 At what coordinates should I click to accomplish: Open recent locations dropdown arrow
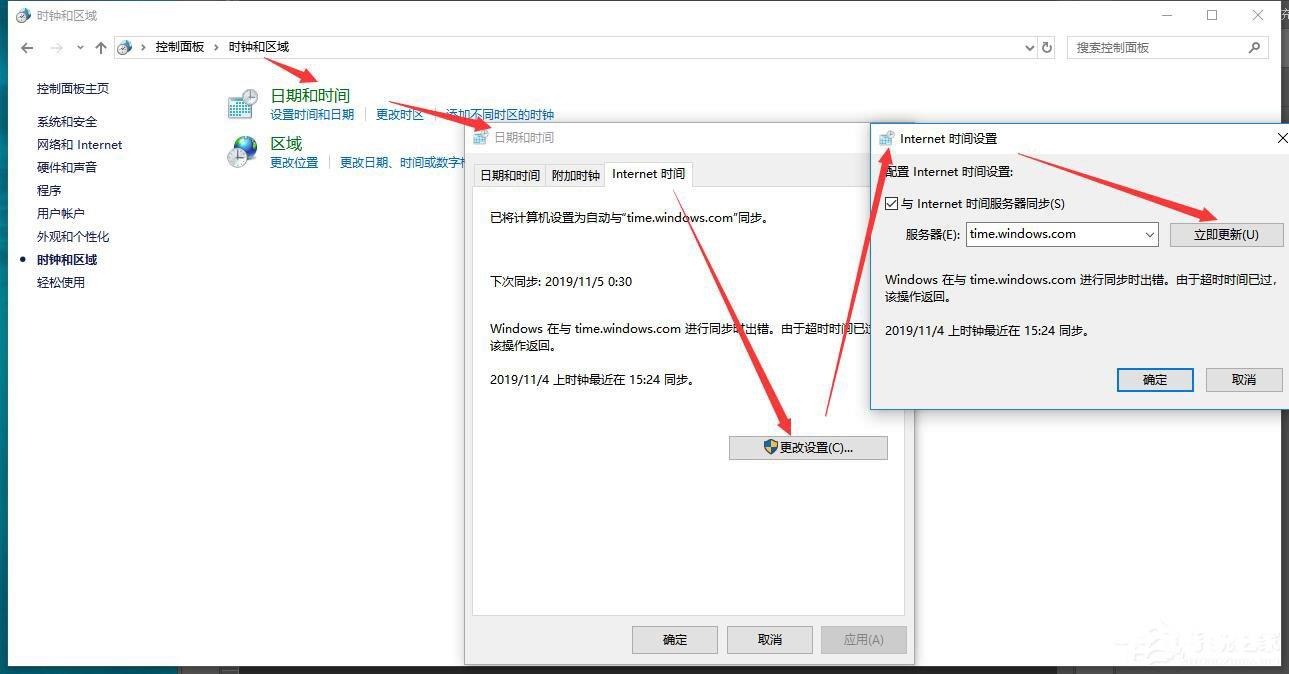click(80, 47)
